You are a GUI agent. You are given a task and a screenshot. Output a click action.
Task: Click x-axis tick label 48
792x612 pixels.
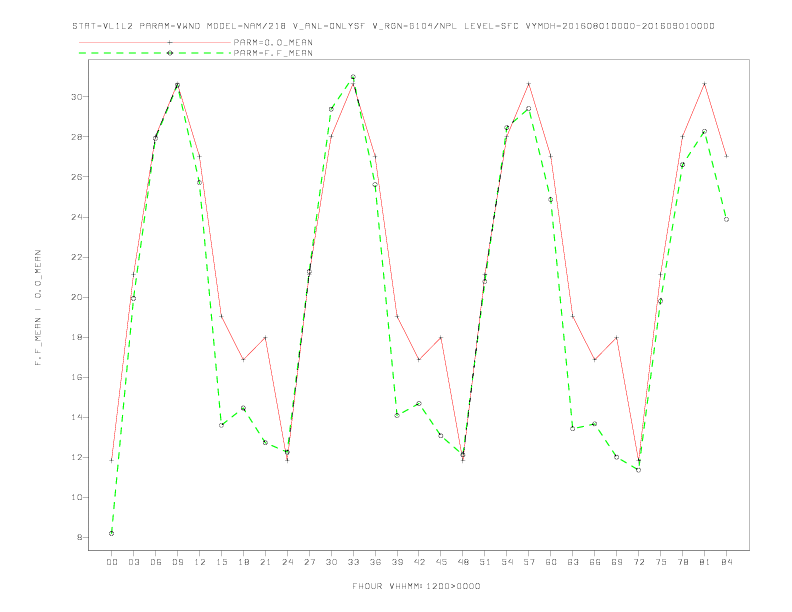point(463,562)
